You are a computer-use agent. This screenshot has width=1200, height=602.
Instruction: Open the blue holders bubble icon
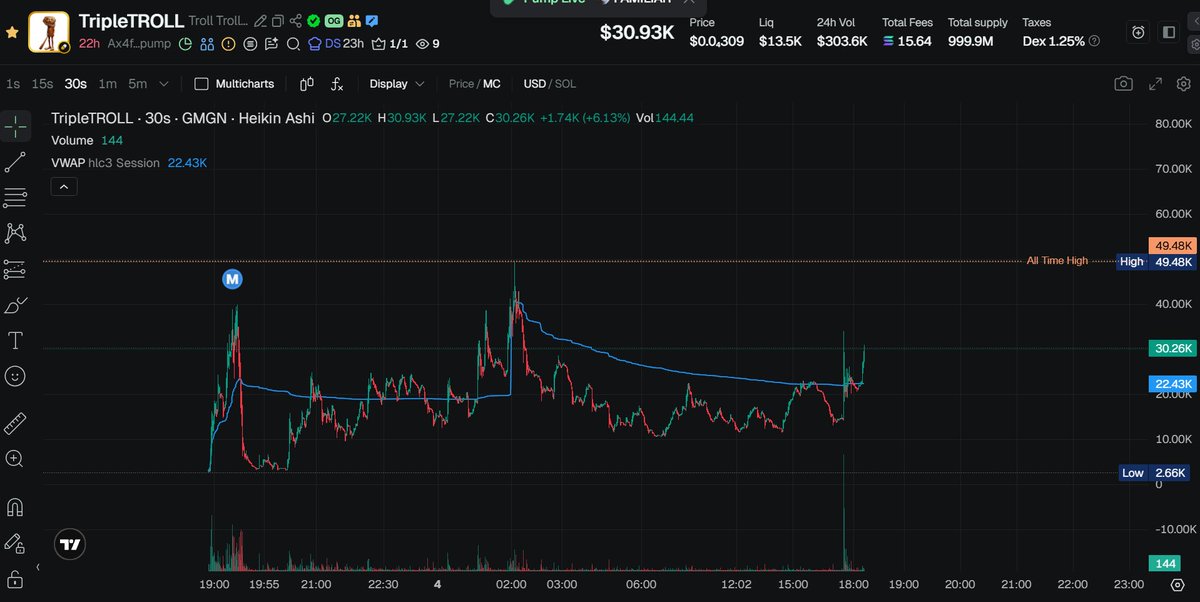(207, 44)
